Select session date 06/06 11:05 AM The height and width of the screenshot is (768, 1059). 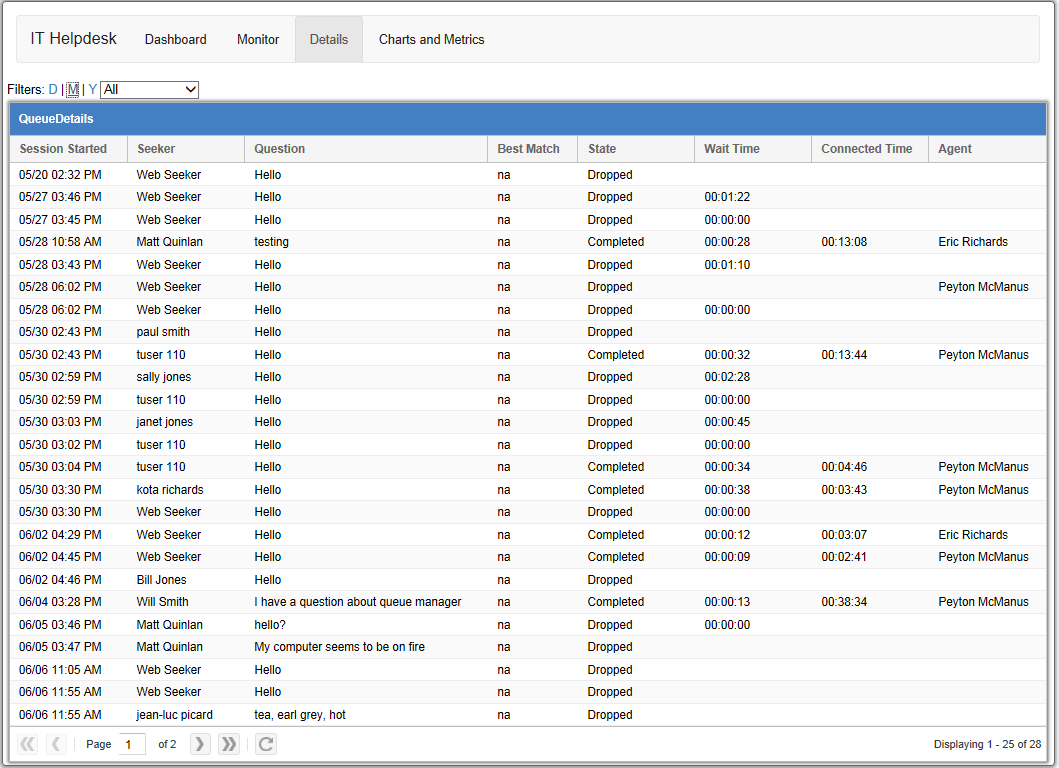coord(60,669)
